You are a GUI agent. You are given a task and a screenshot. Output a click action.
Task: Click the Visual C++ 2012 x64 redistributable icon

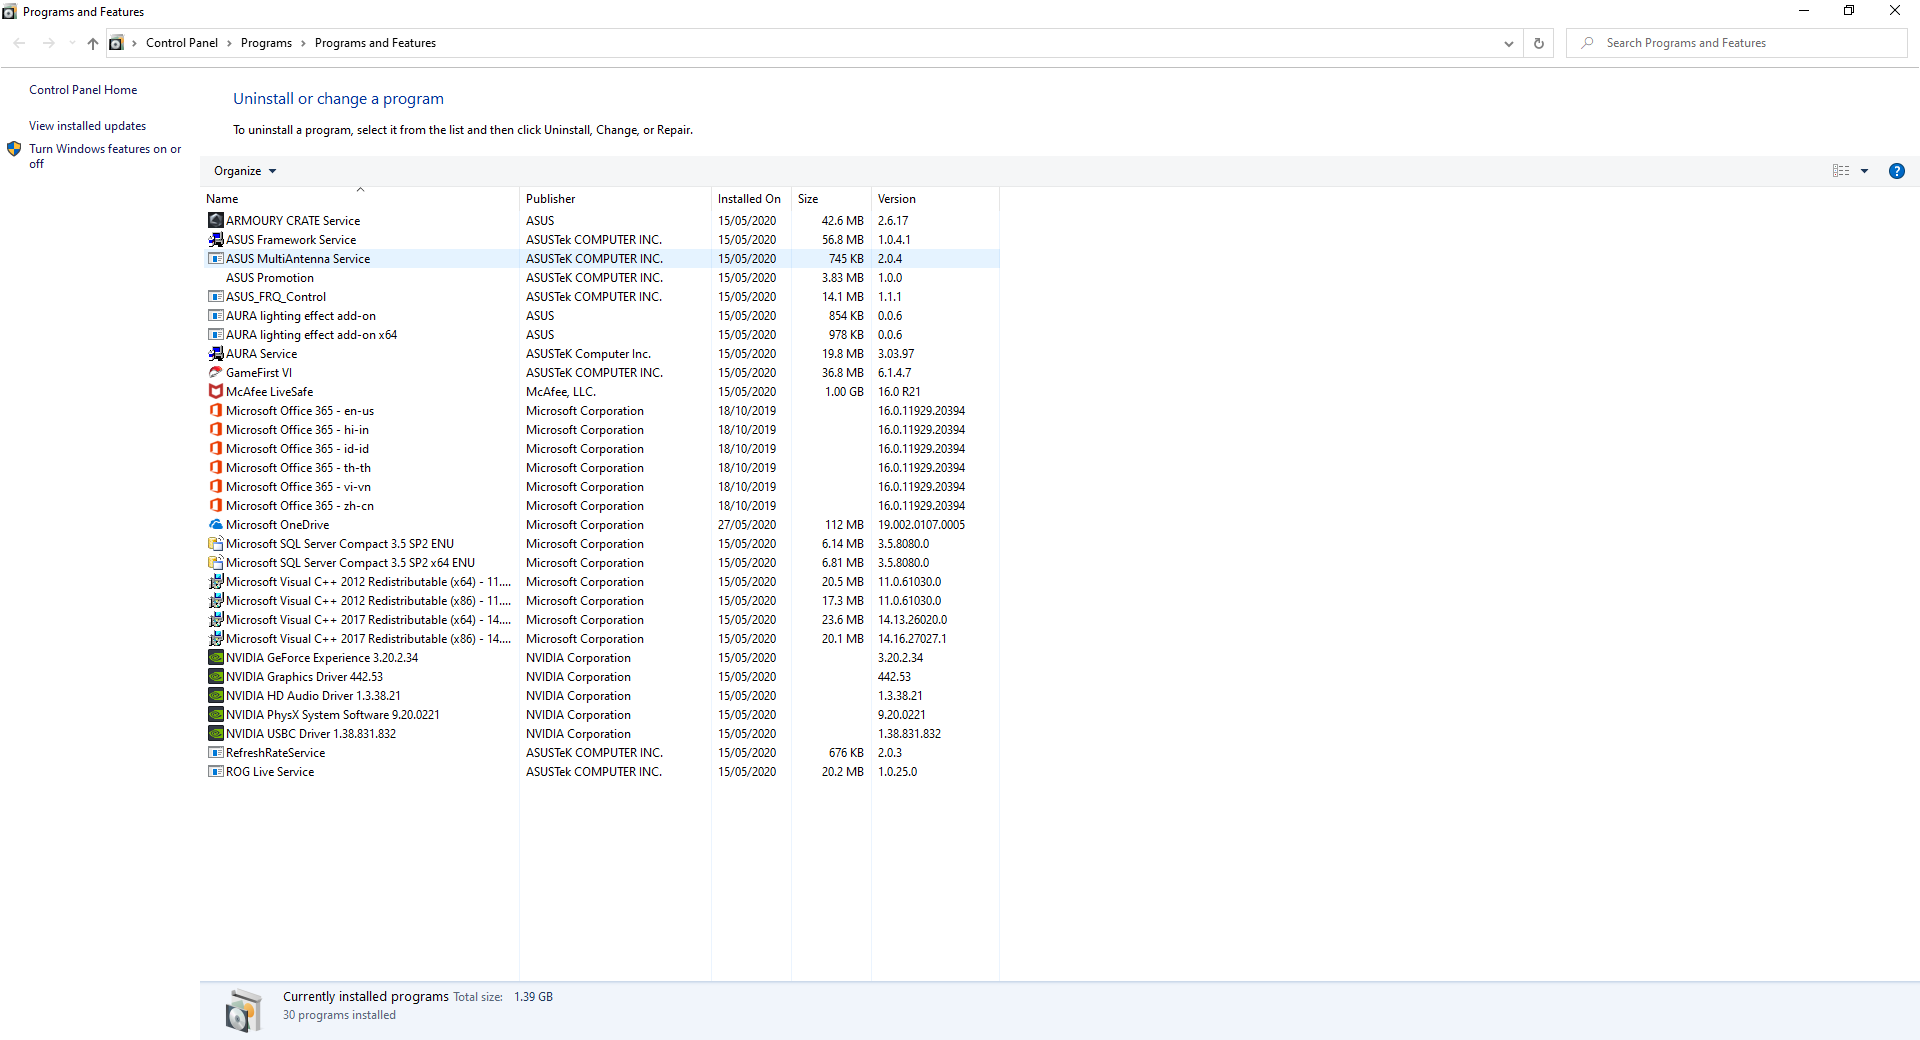(x=215, y=581)
